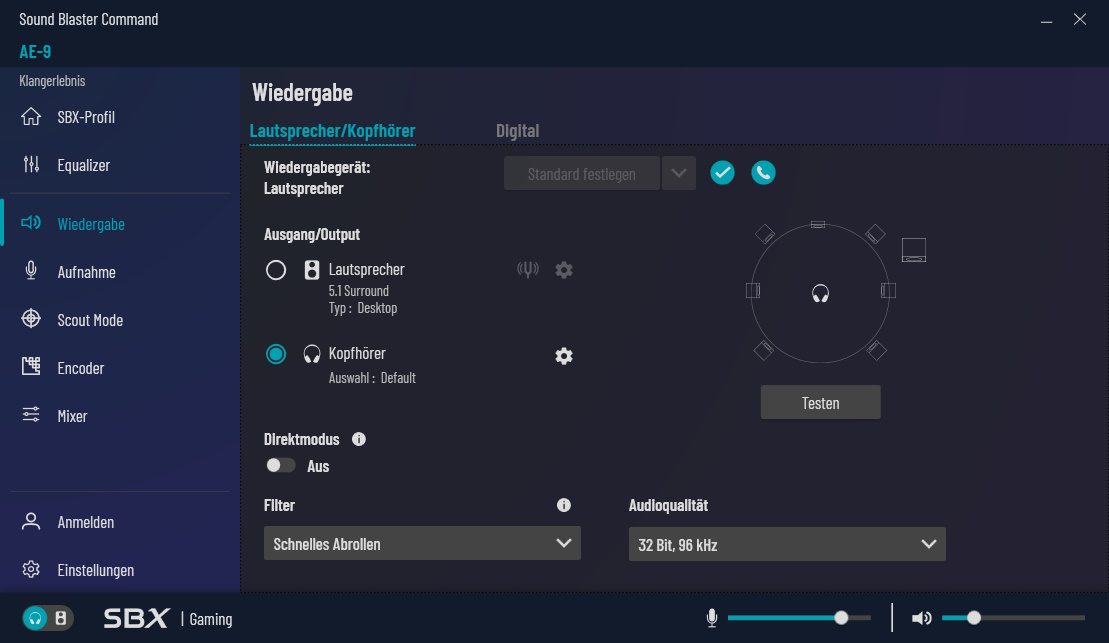1109x643 pixels.
Task: Close the Sound Blaster Command window
Action: pyautogui.click(x=1080, y=19)
